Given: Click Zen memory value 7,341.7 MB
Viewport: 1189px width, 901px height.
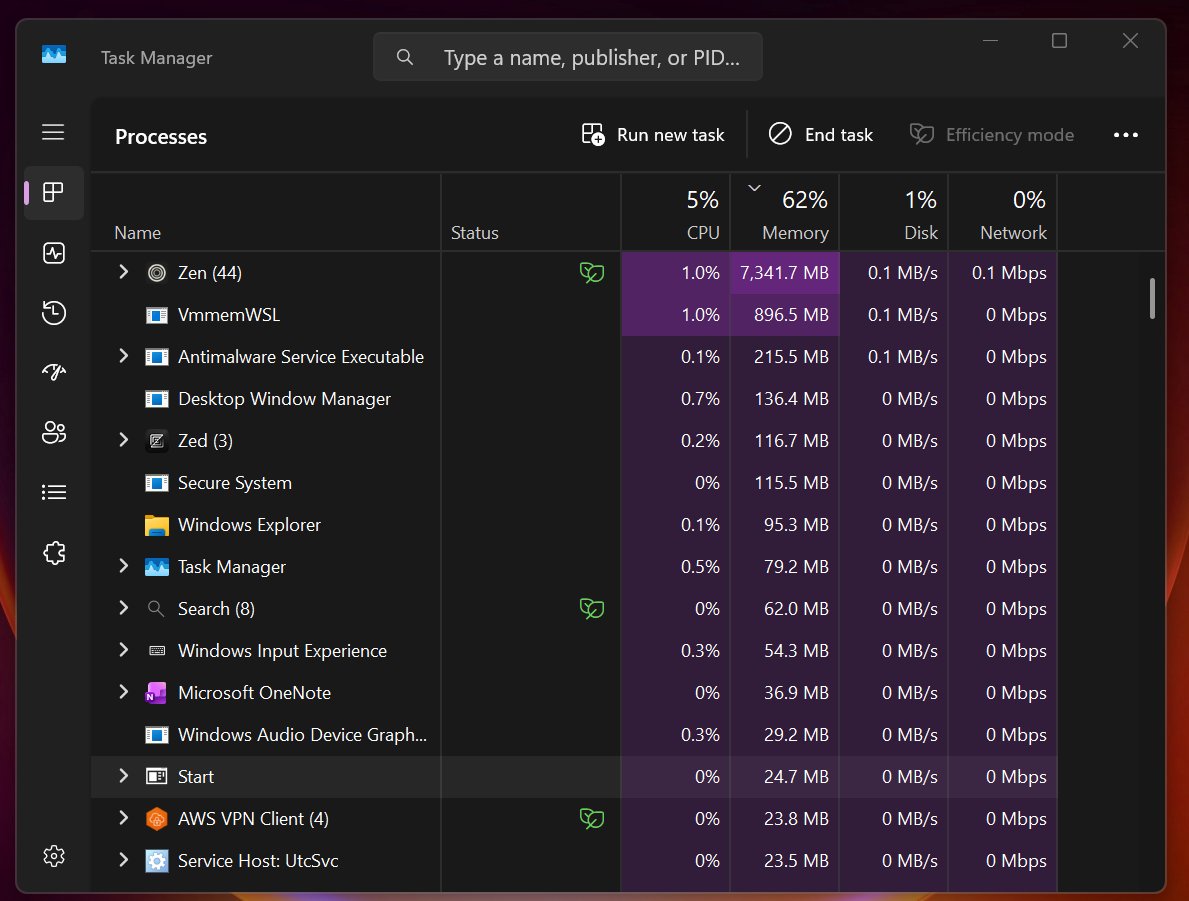Looking at the screenshot, I should (784, 273).
